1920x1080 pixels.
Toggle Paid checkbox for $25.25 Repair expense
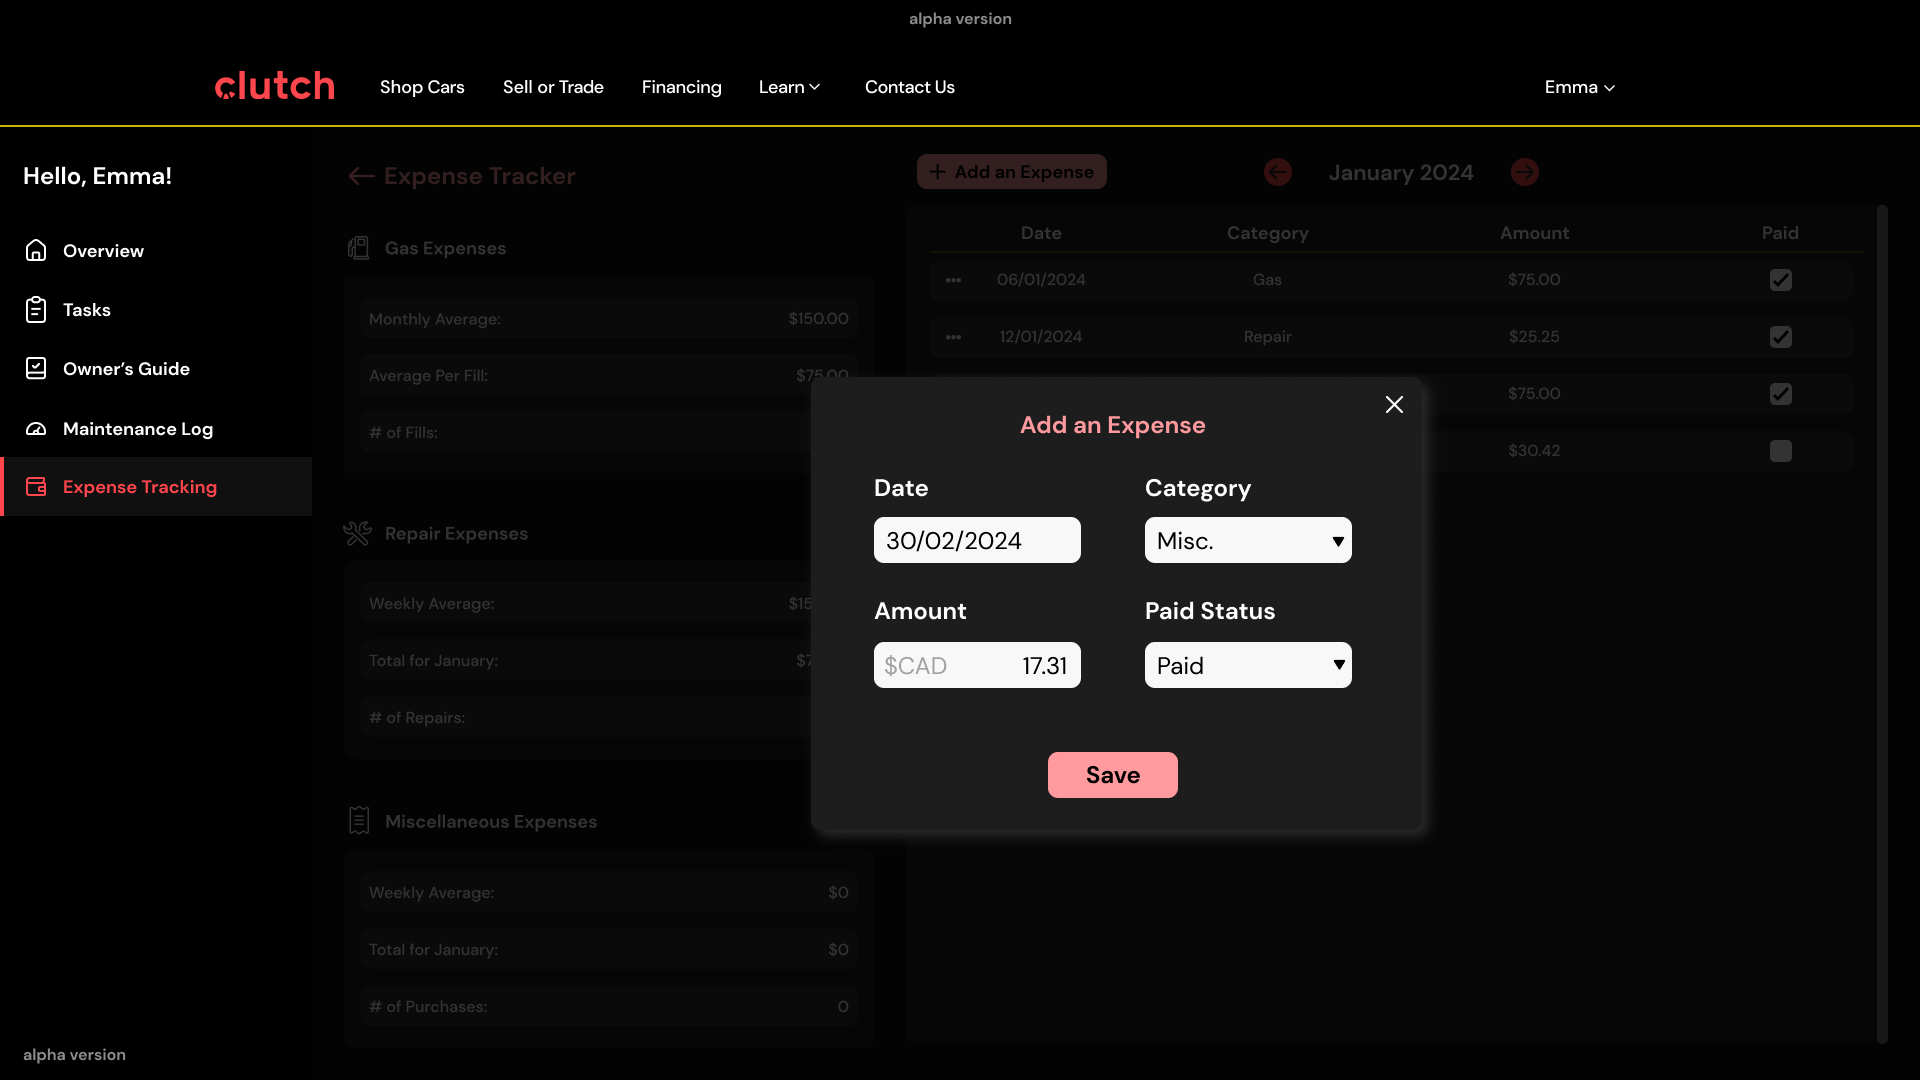[1780, 337]
